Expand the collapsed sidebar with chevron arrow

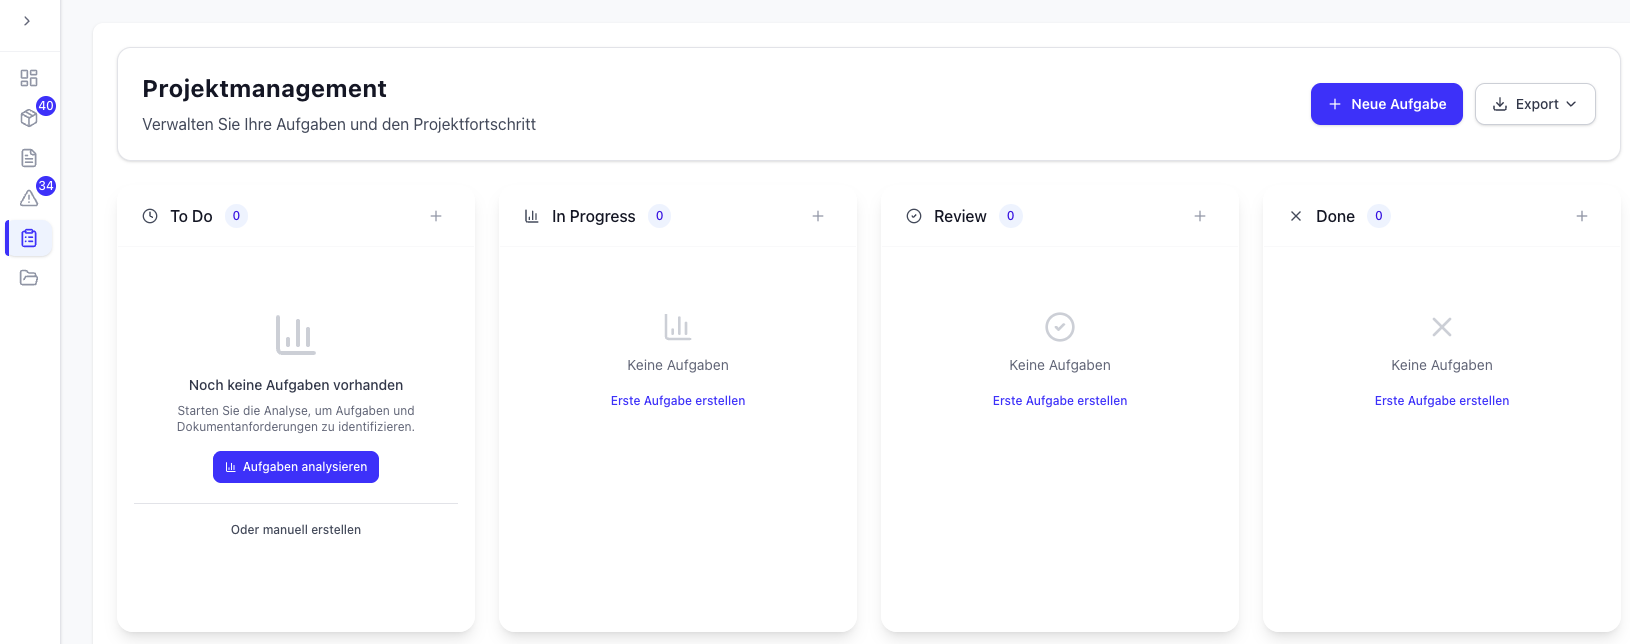(x=27, y=21)
